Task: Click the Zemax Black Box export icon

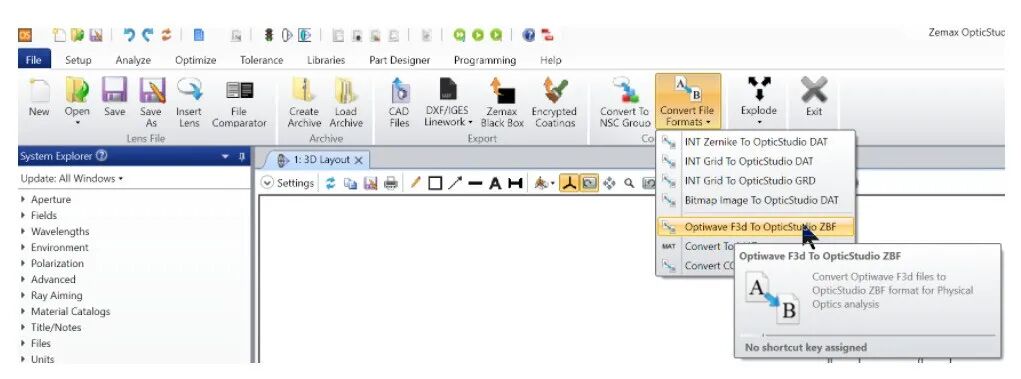Action: 502,103
